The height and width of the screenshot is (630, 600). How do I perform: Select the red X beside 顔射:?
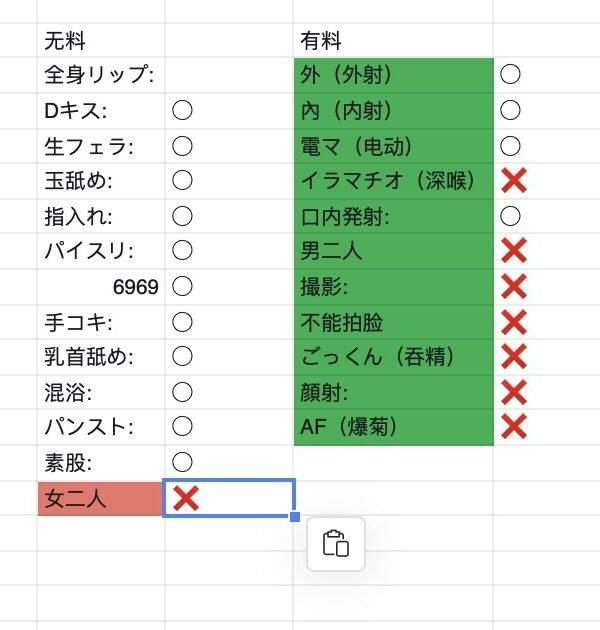[x=513, y=392]
